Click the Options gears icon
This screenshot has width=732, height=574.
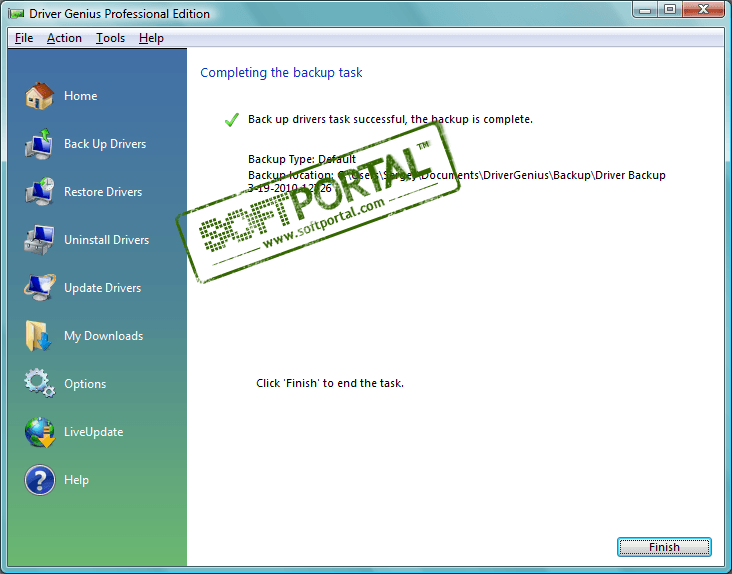point(39,383)
